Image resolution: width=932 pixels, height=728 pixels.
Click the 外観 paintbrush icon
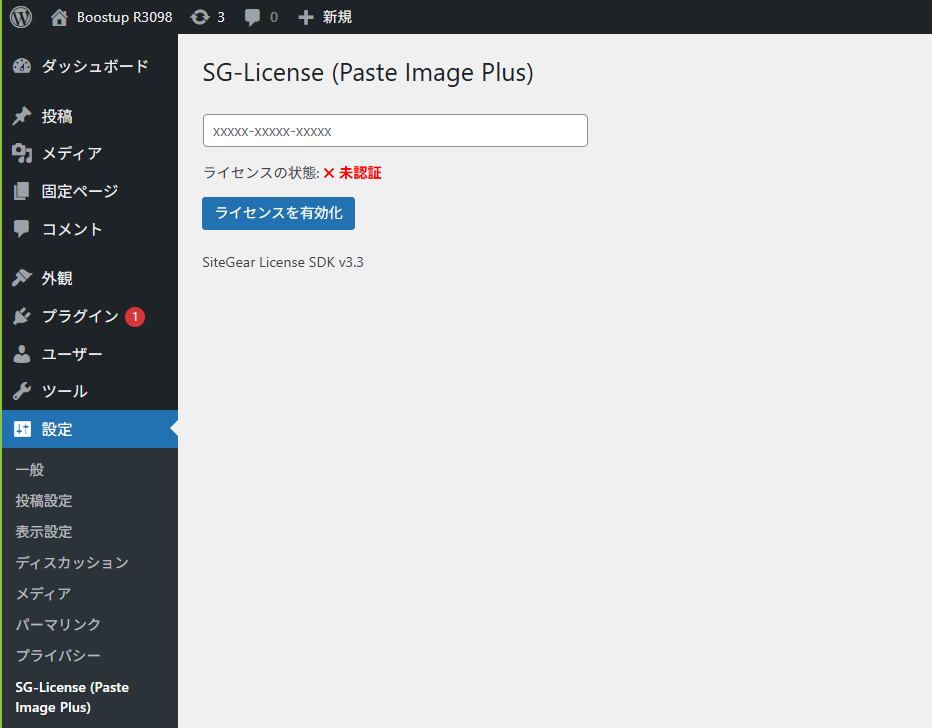tap(22, 278)
